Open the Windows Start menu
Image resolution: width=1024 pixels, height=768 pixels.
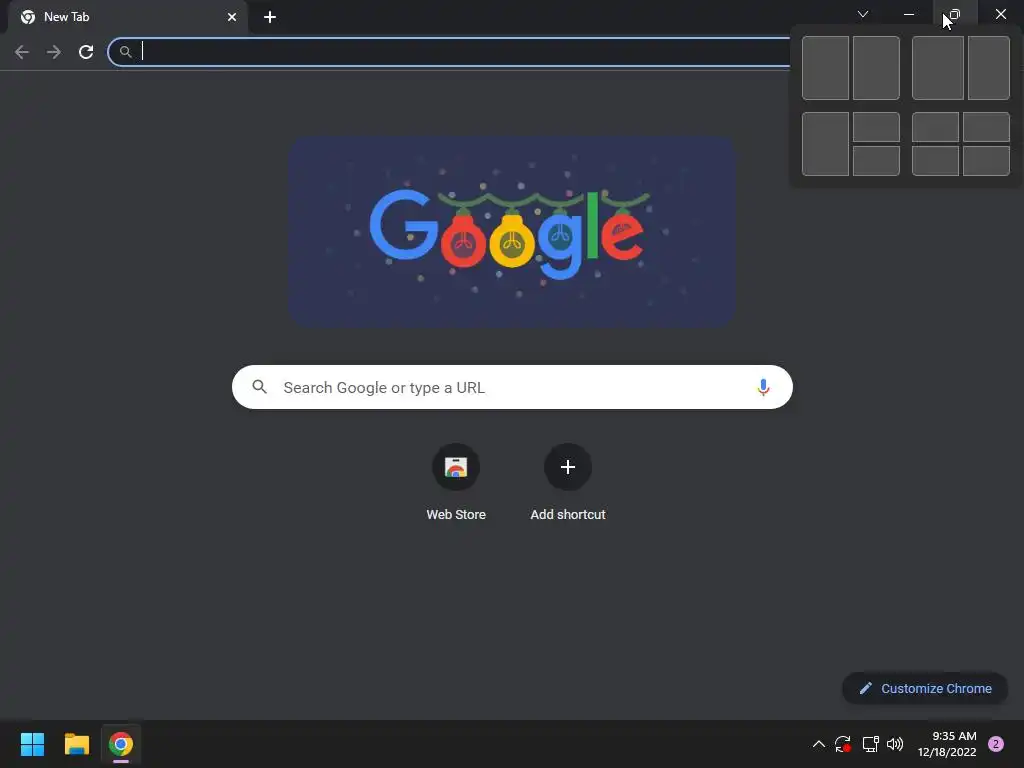32,744
